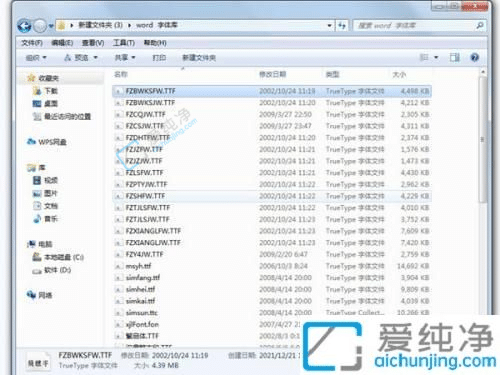
Task: Click the scrollbar up arrow in file list
Action: (482, 72)
